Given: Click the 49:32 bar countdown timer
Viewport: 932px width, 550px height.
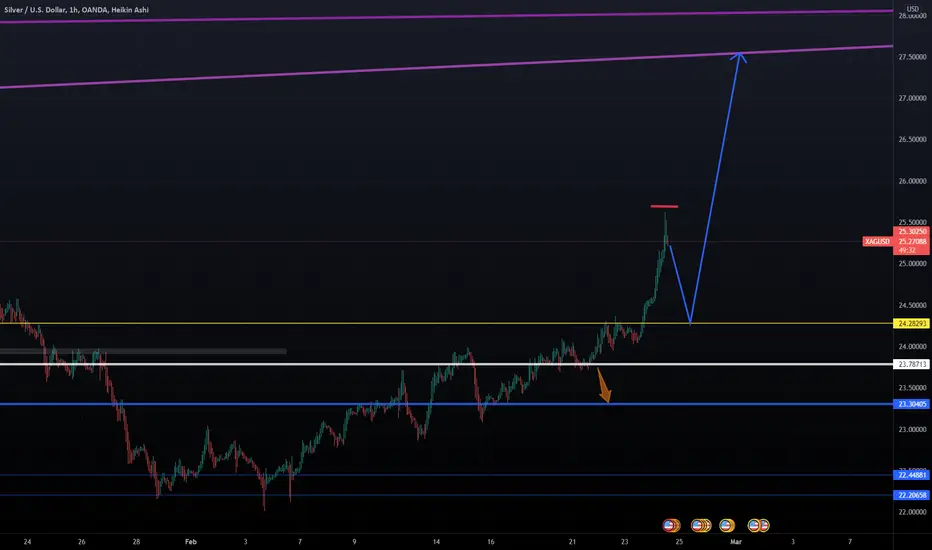Looking at the screenshot, I should [907, 250].
